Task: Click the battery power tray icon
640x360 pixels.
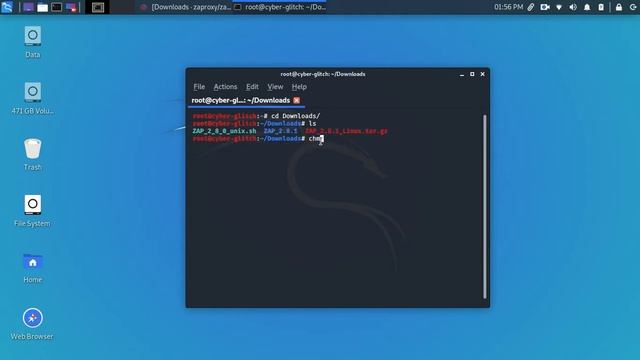Action: coord(601,7)
